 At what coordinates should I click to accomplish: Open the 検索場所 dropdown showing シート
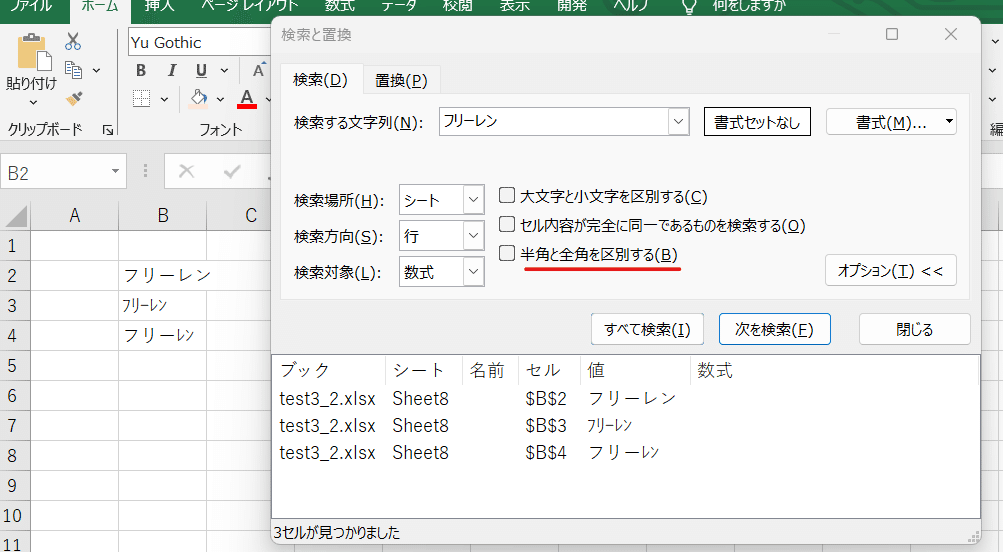[473, 200]
